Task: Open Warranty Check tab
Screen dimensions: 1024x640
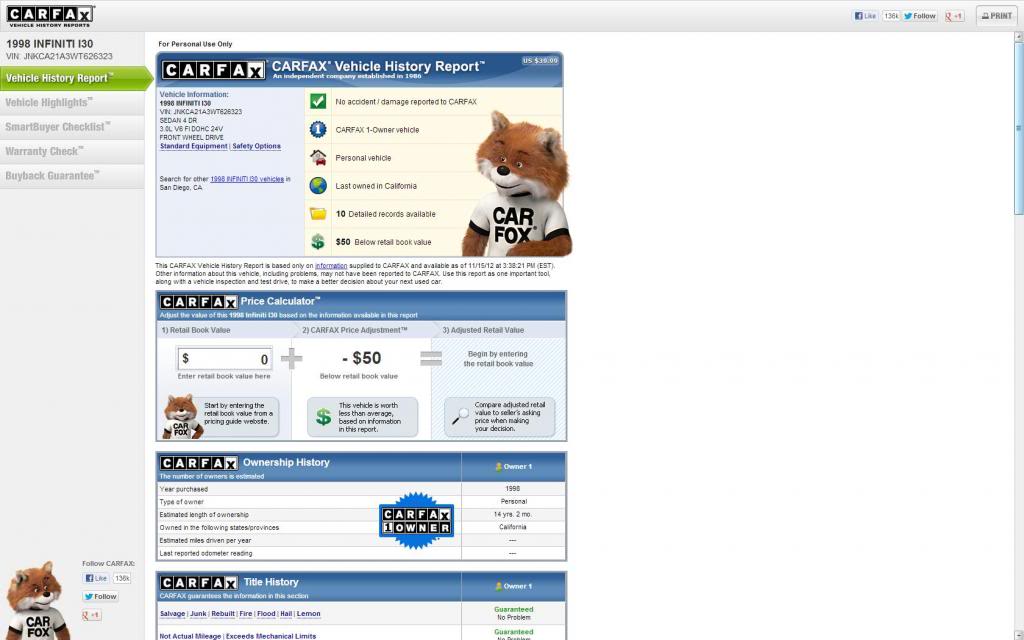Action: click(x=72, y=152)
